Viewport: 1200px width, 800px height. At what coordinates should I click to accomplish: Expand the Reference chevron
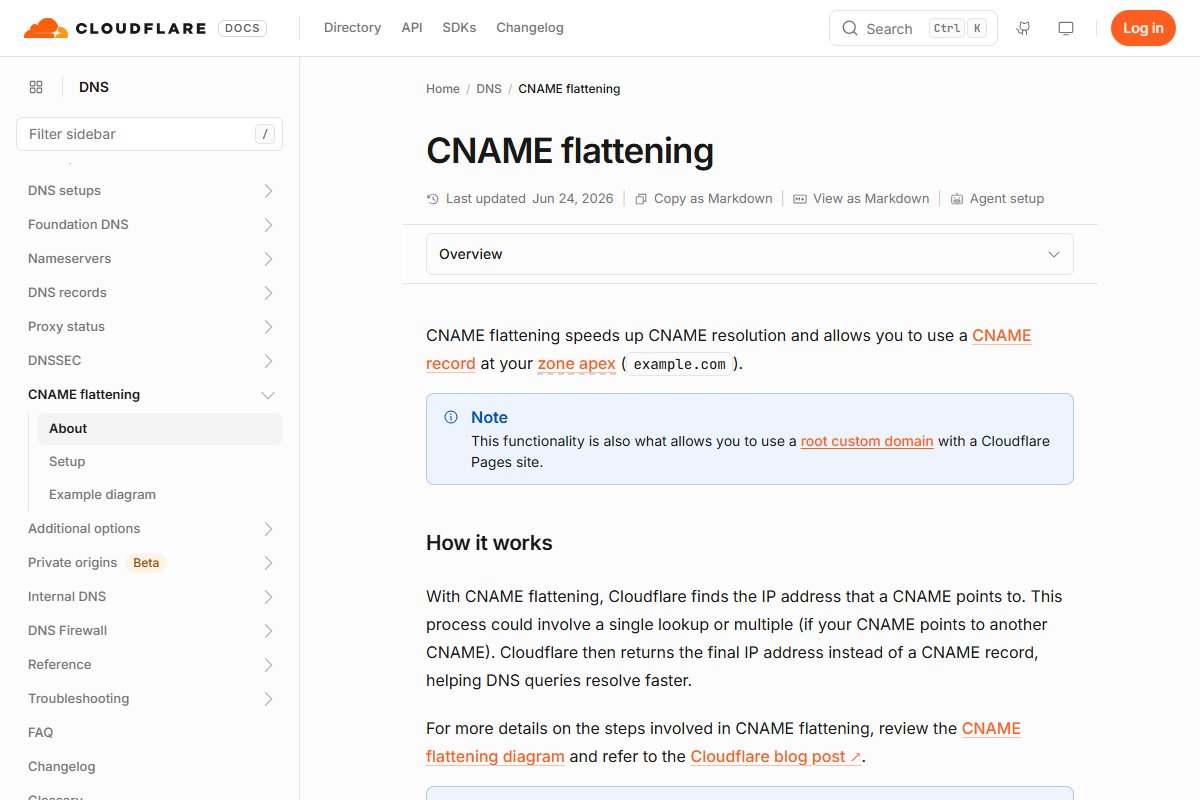pos(268,664)
